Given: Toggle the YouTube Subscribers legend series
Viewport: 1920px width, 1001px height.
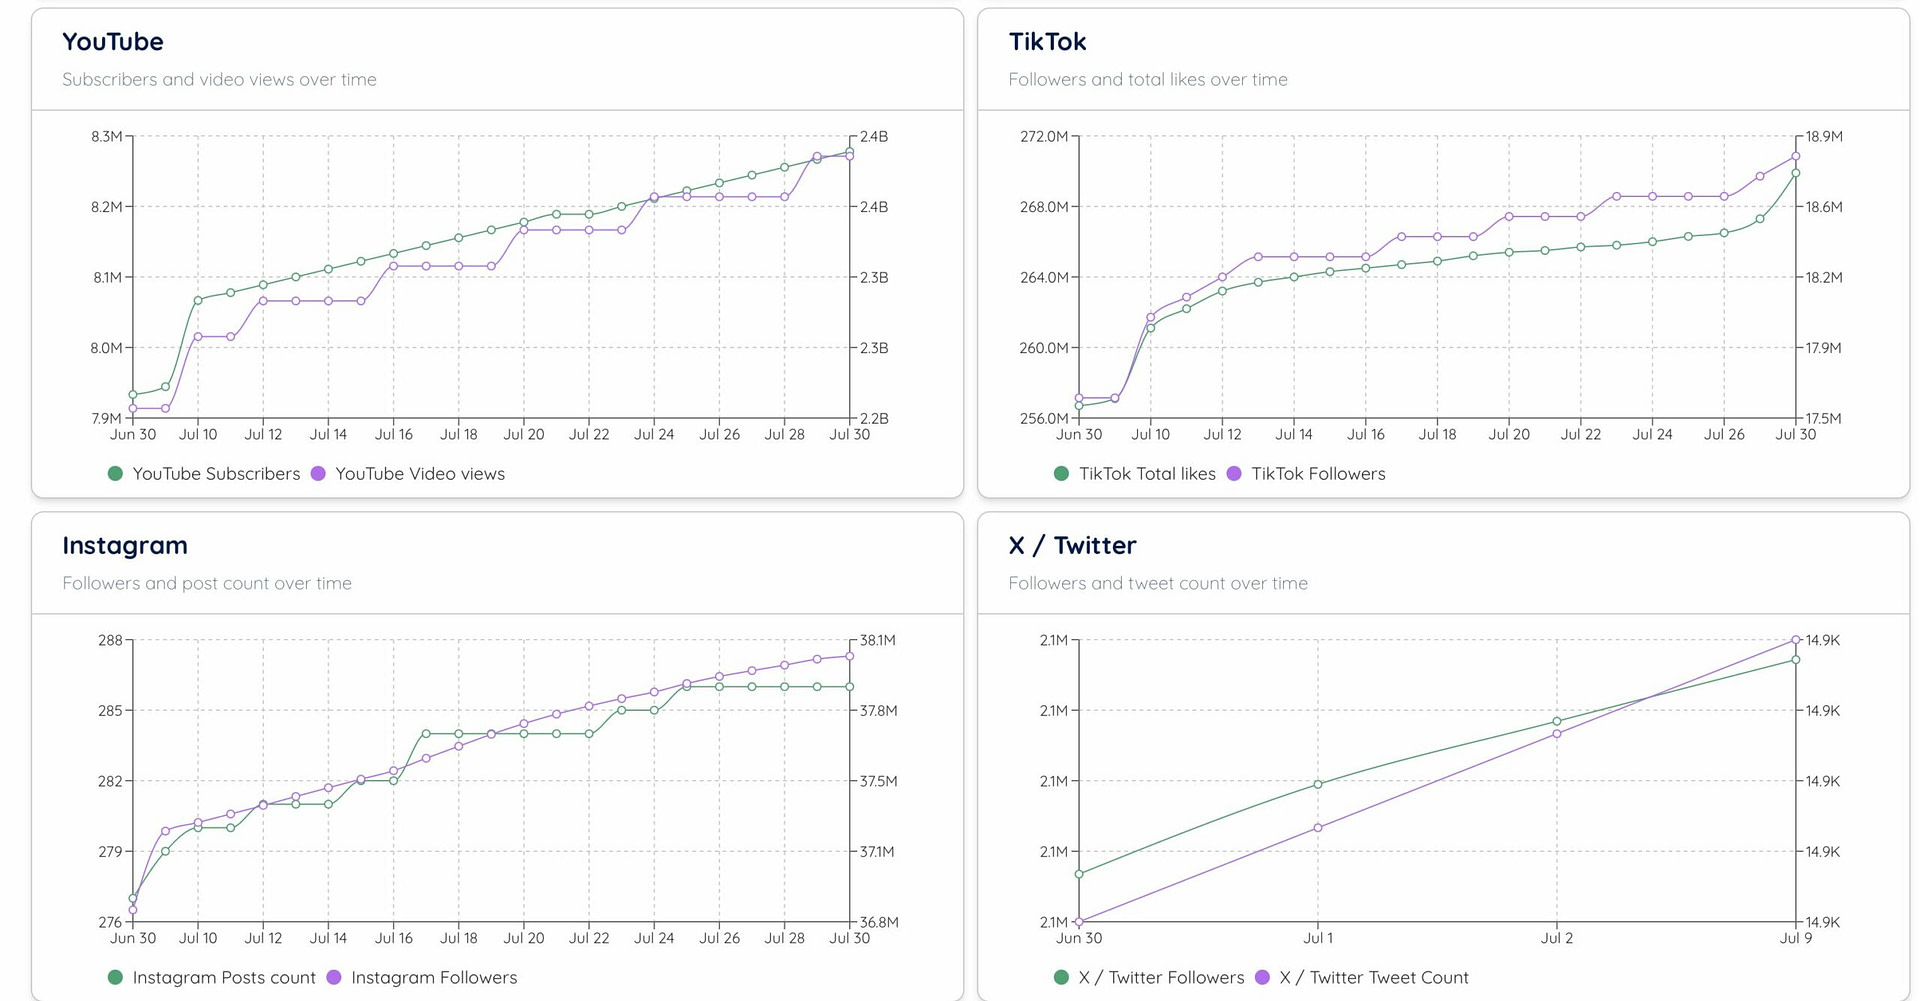Looking at the screenshot, I should [216, 474].
